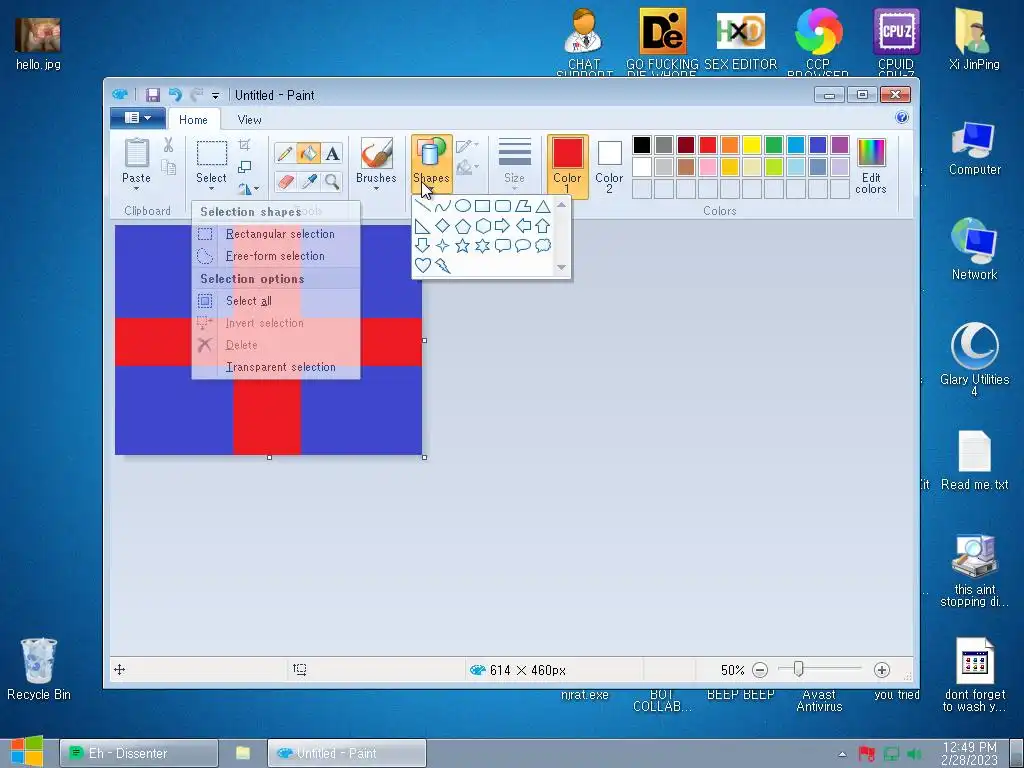
Task: Open Recycle Bin on desktop
Action: coord(39,669)
